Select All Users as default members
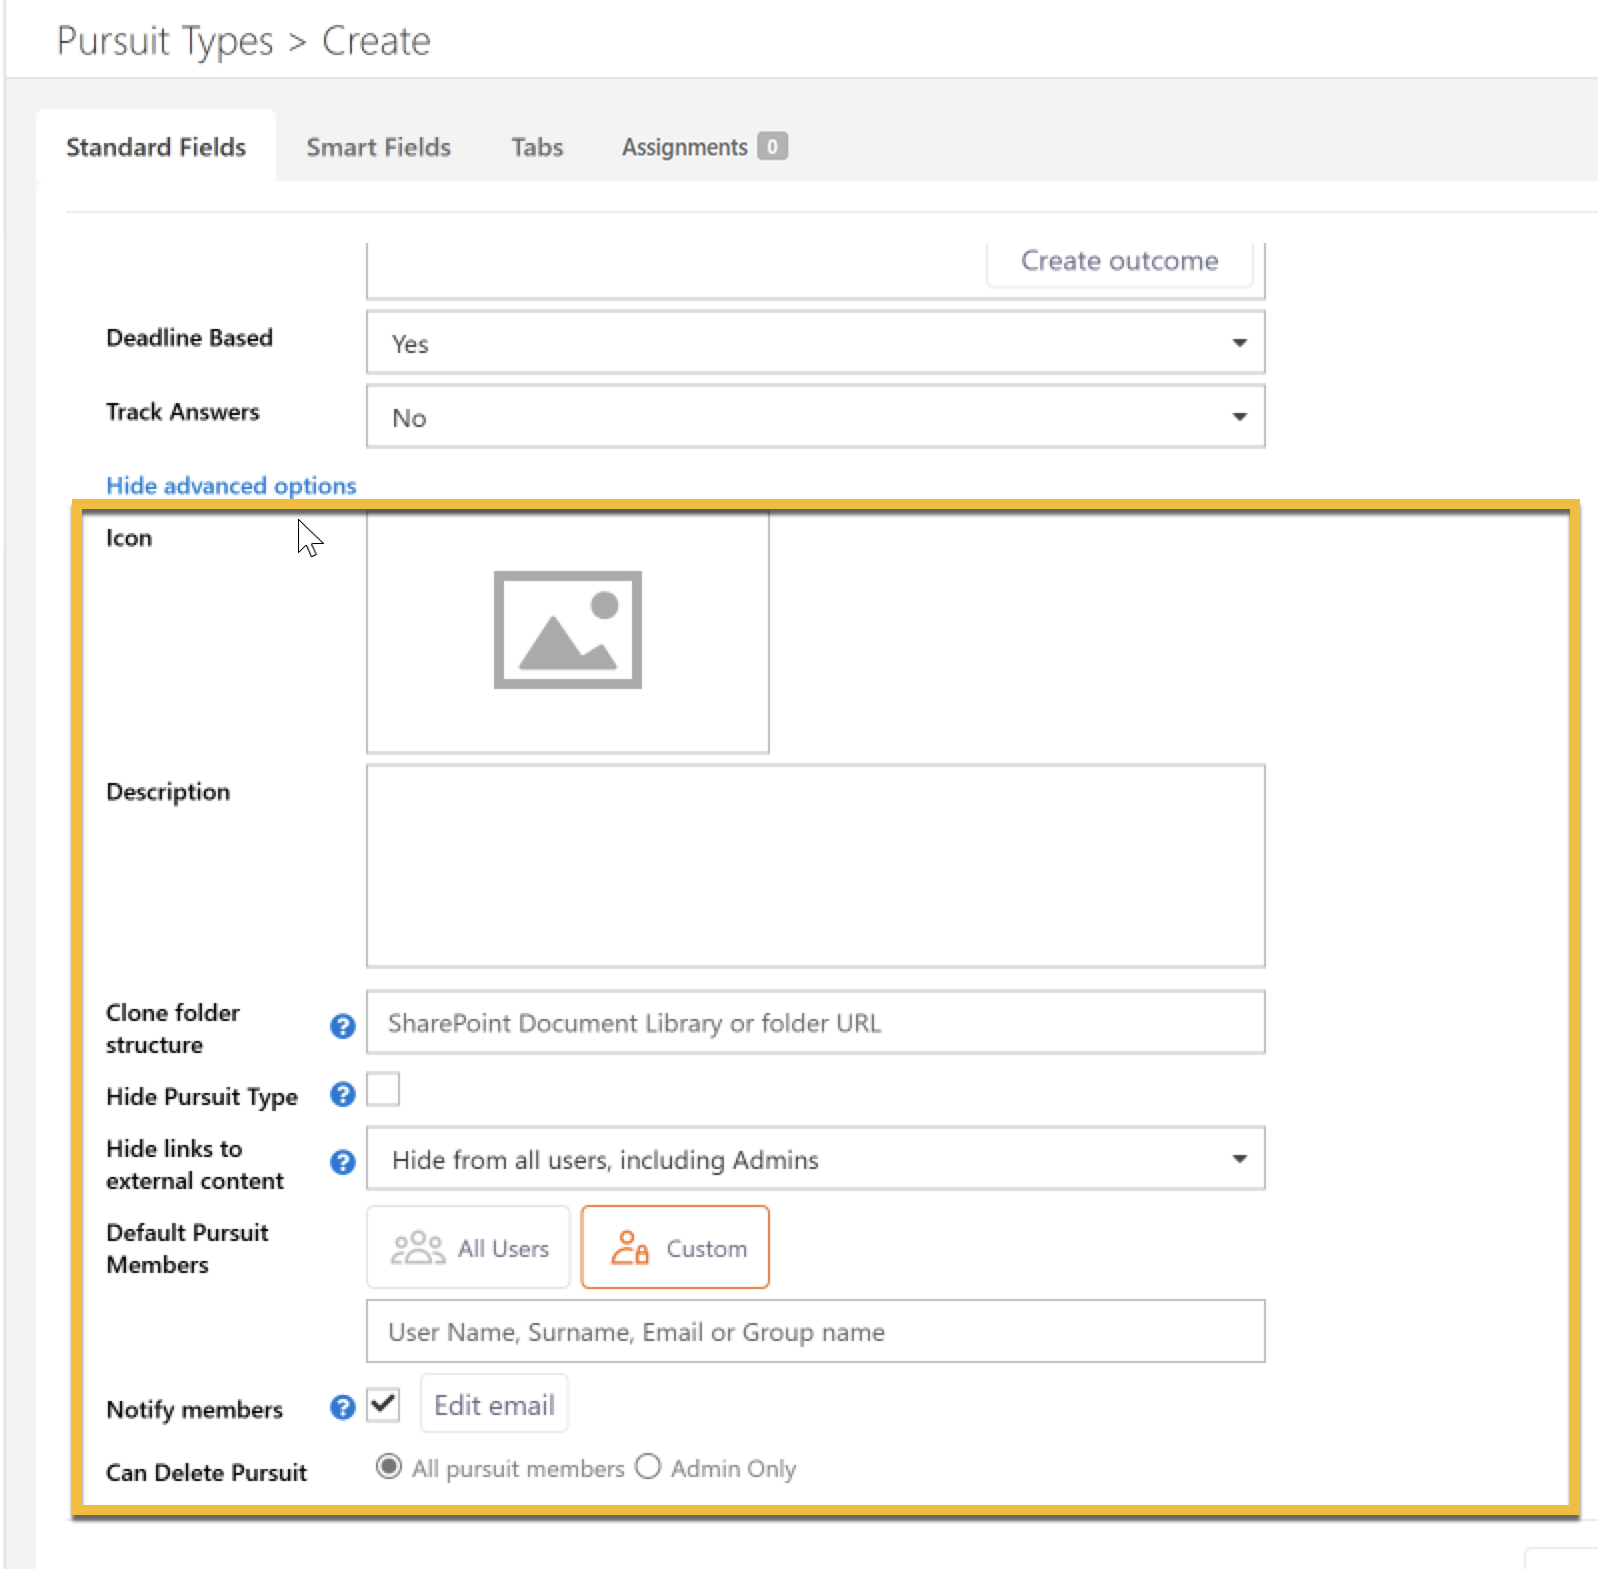The width and height of the screenshot is (1598, 1569). [468, 1248]
